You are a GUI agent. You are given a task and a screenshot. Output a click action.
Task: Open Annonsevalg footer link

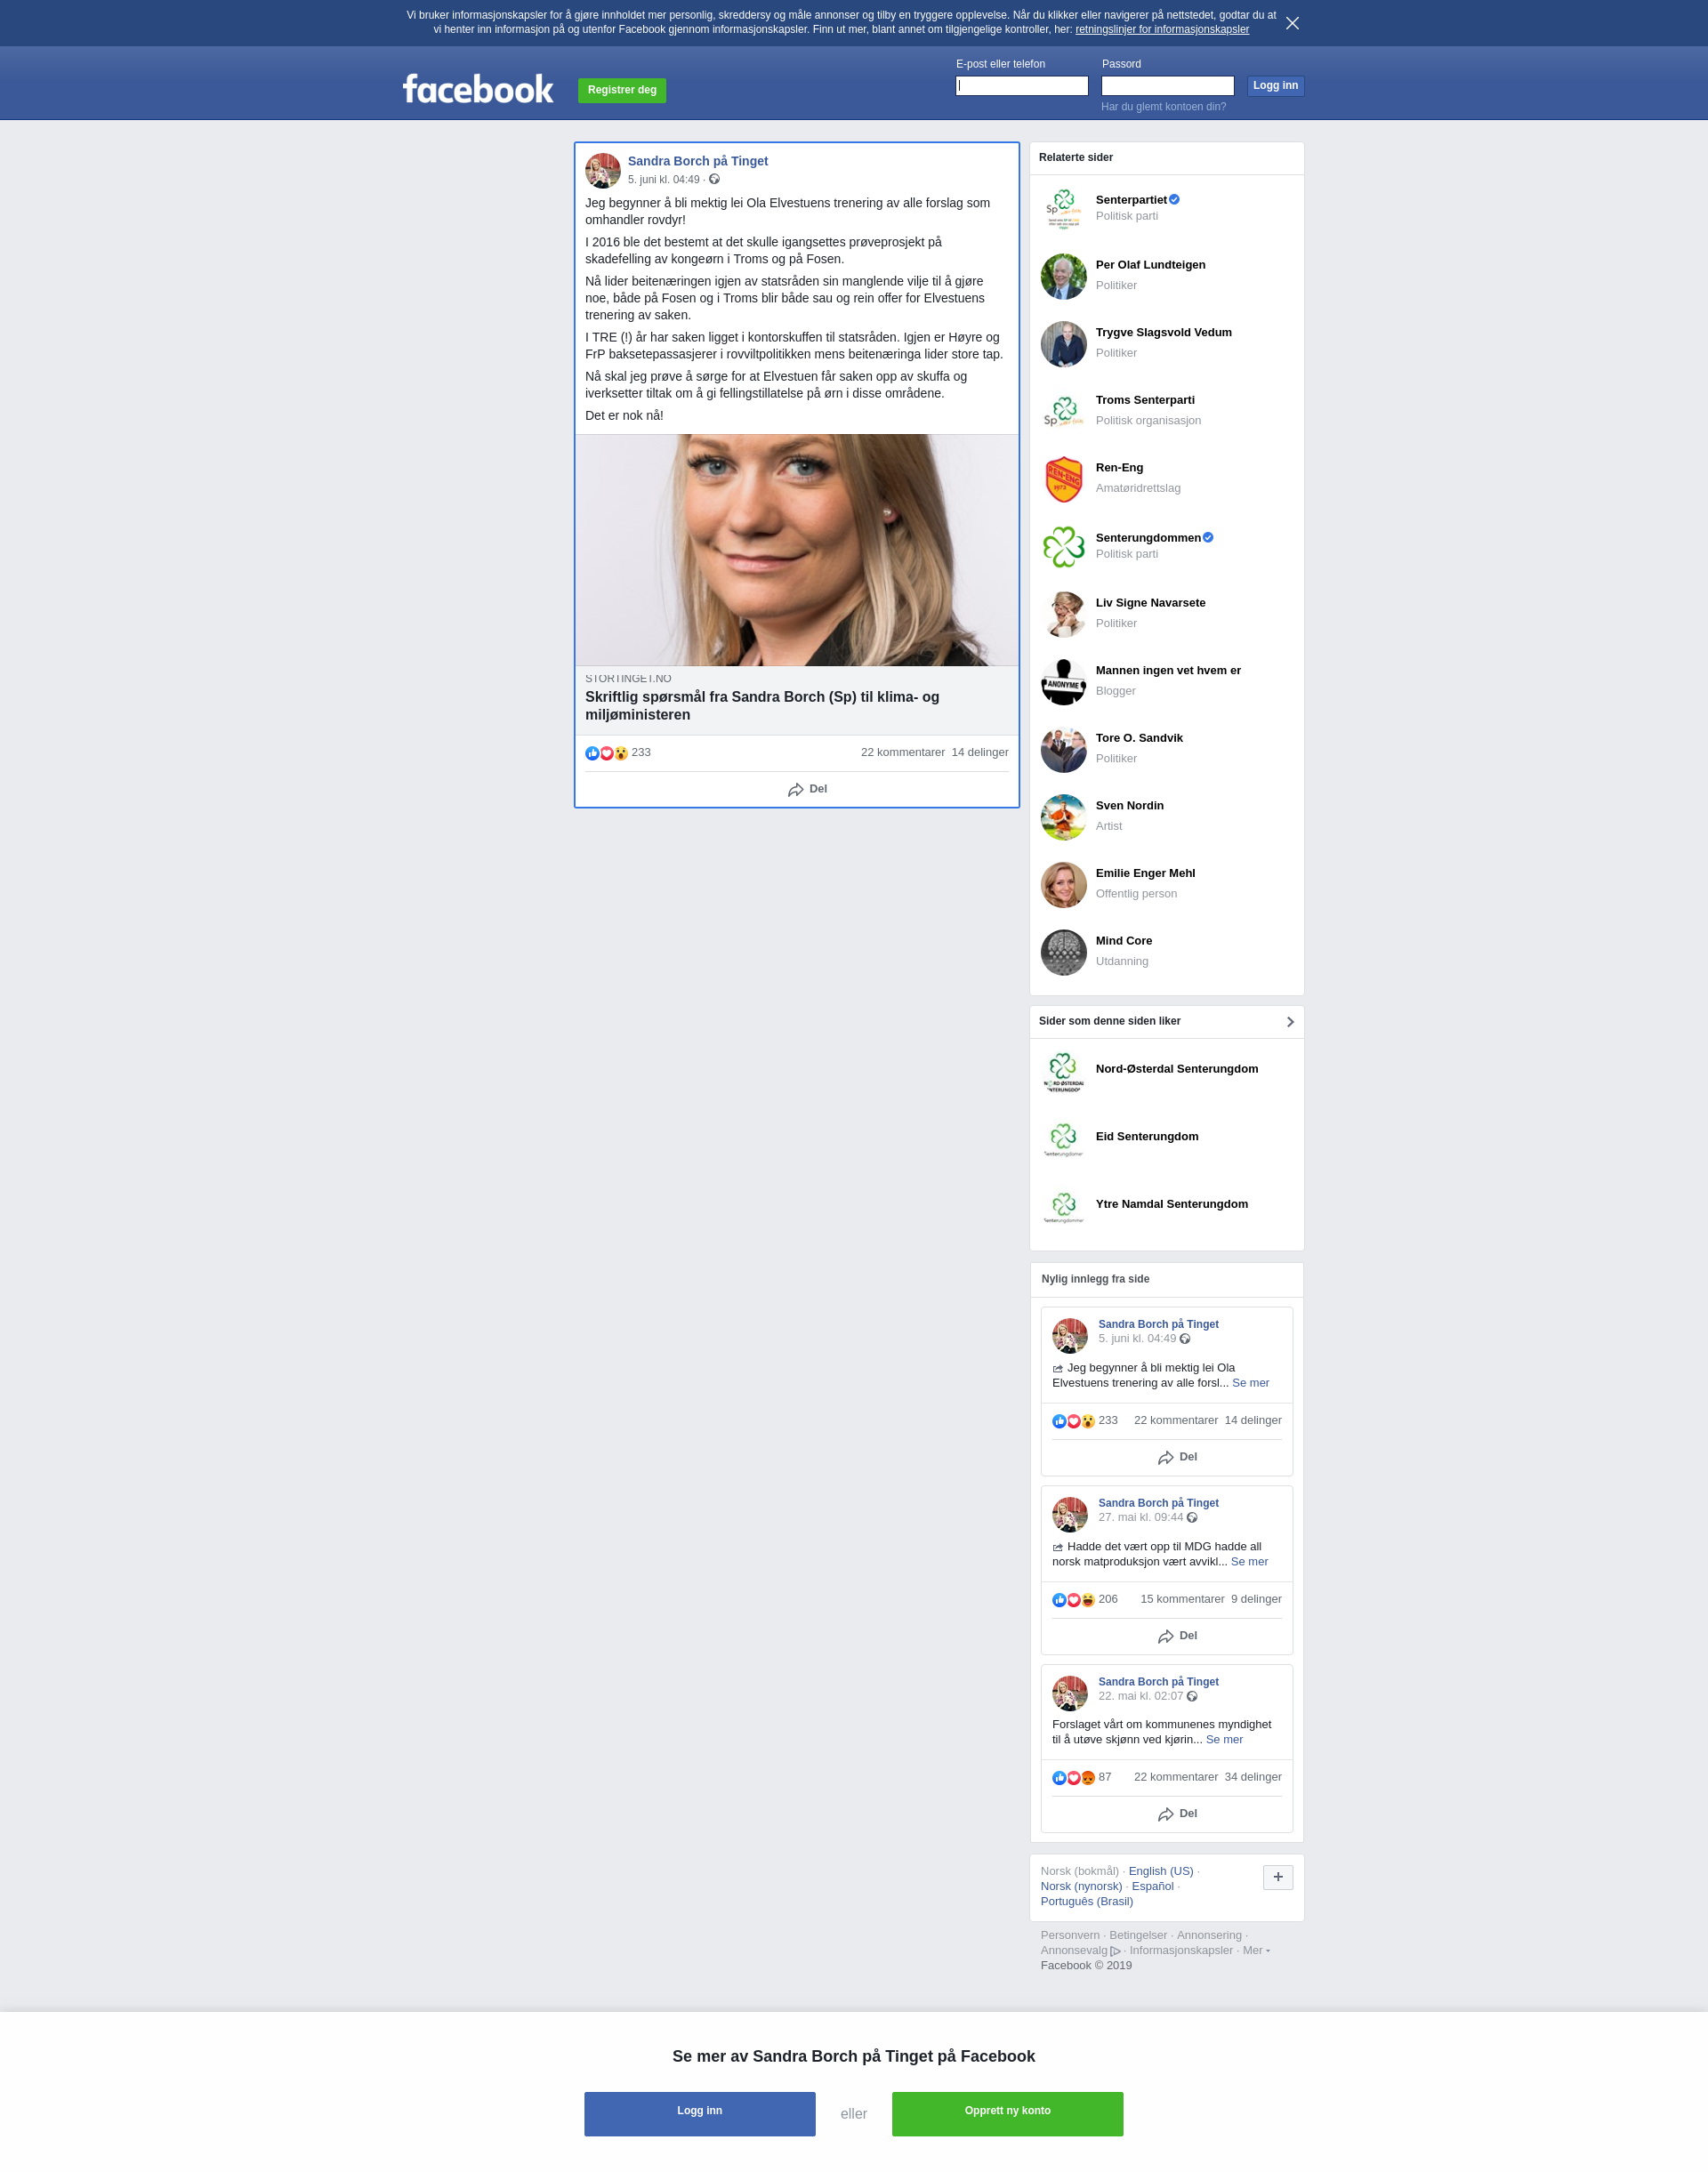(x=1080, y=1950)
